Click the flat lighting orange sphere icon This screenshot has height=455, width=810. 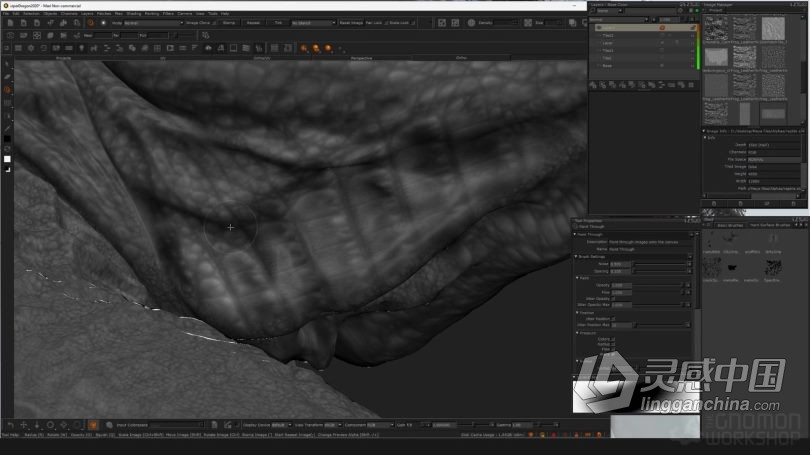(x=304, y=48)
